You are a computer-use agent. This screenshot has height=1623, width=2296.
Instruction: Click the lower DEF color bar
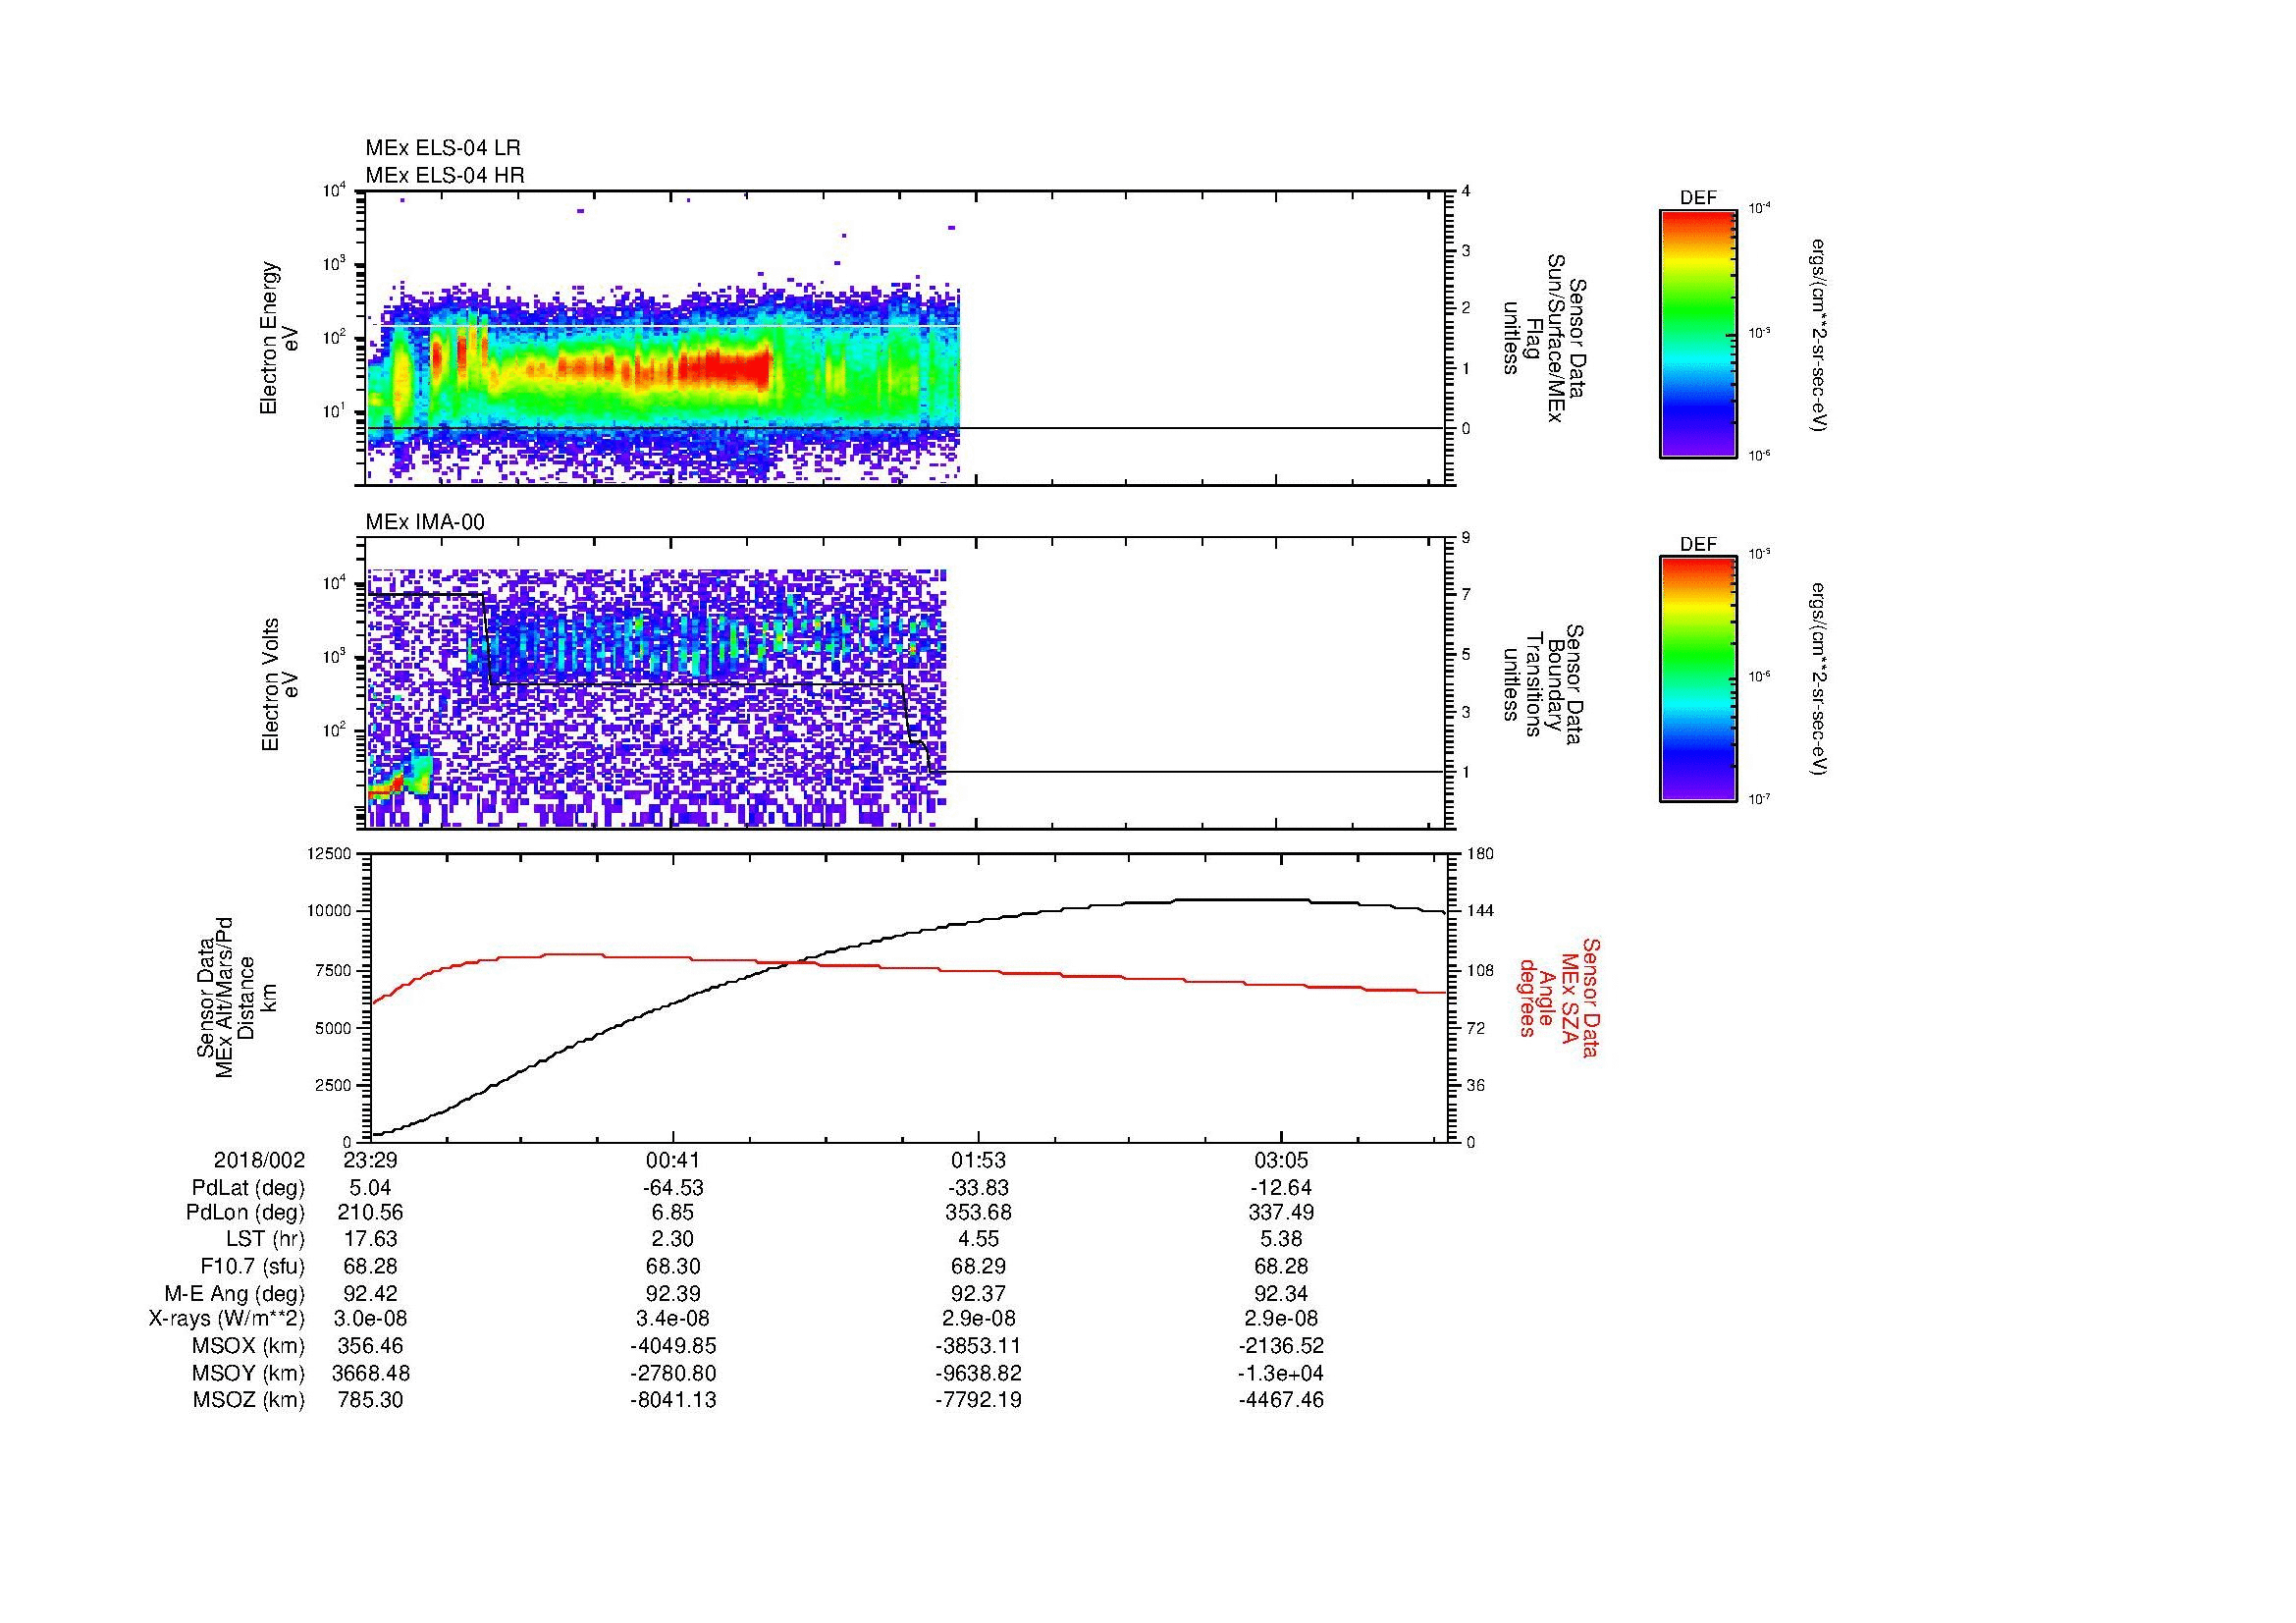(x=1697, y=679)
